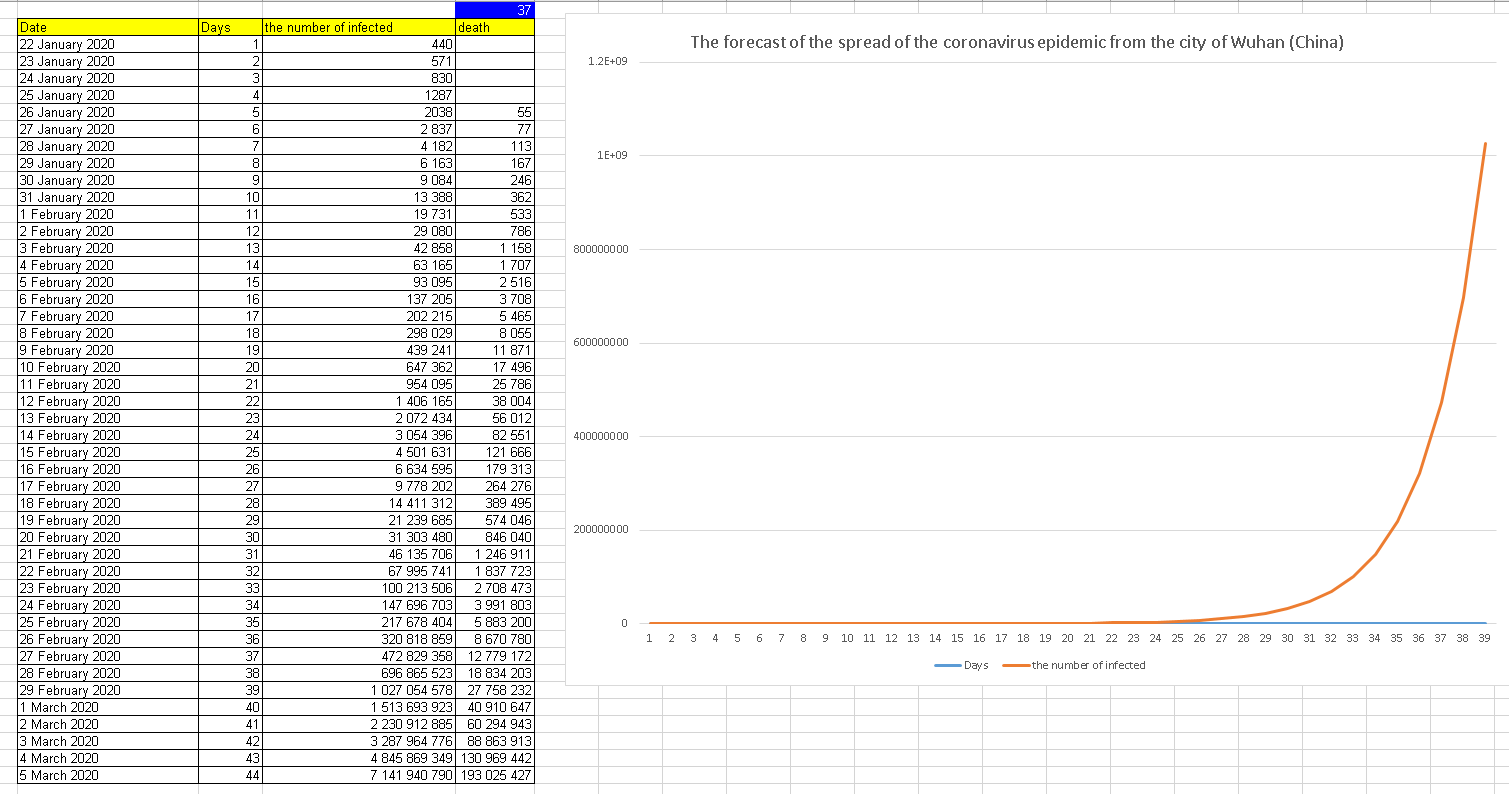
Task: Select the '7 February 2020' cell
Action: [x=108, y=317]
